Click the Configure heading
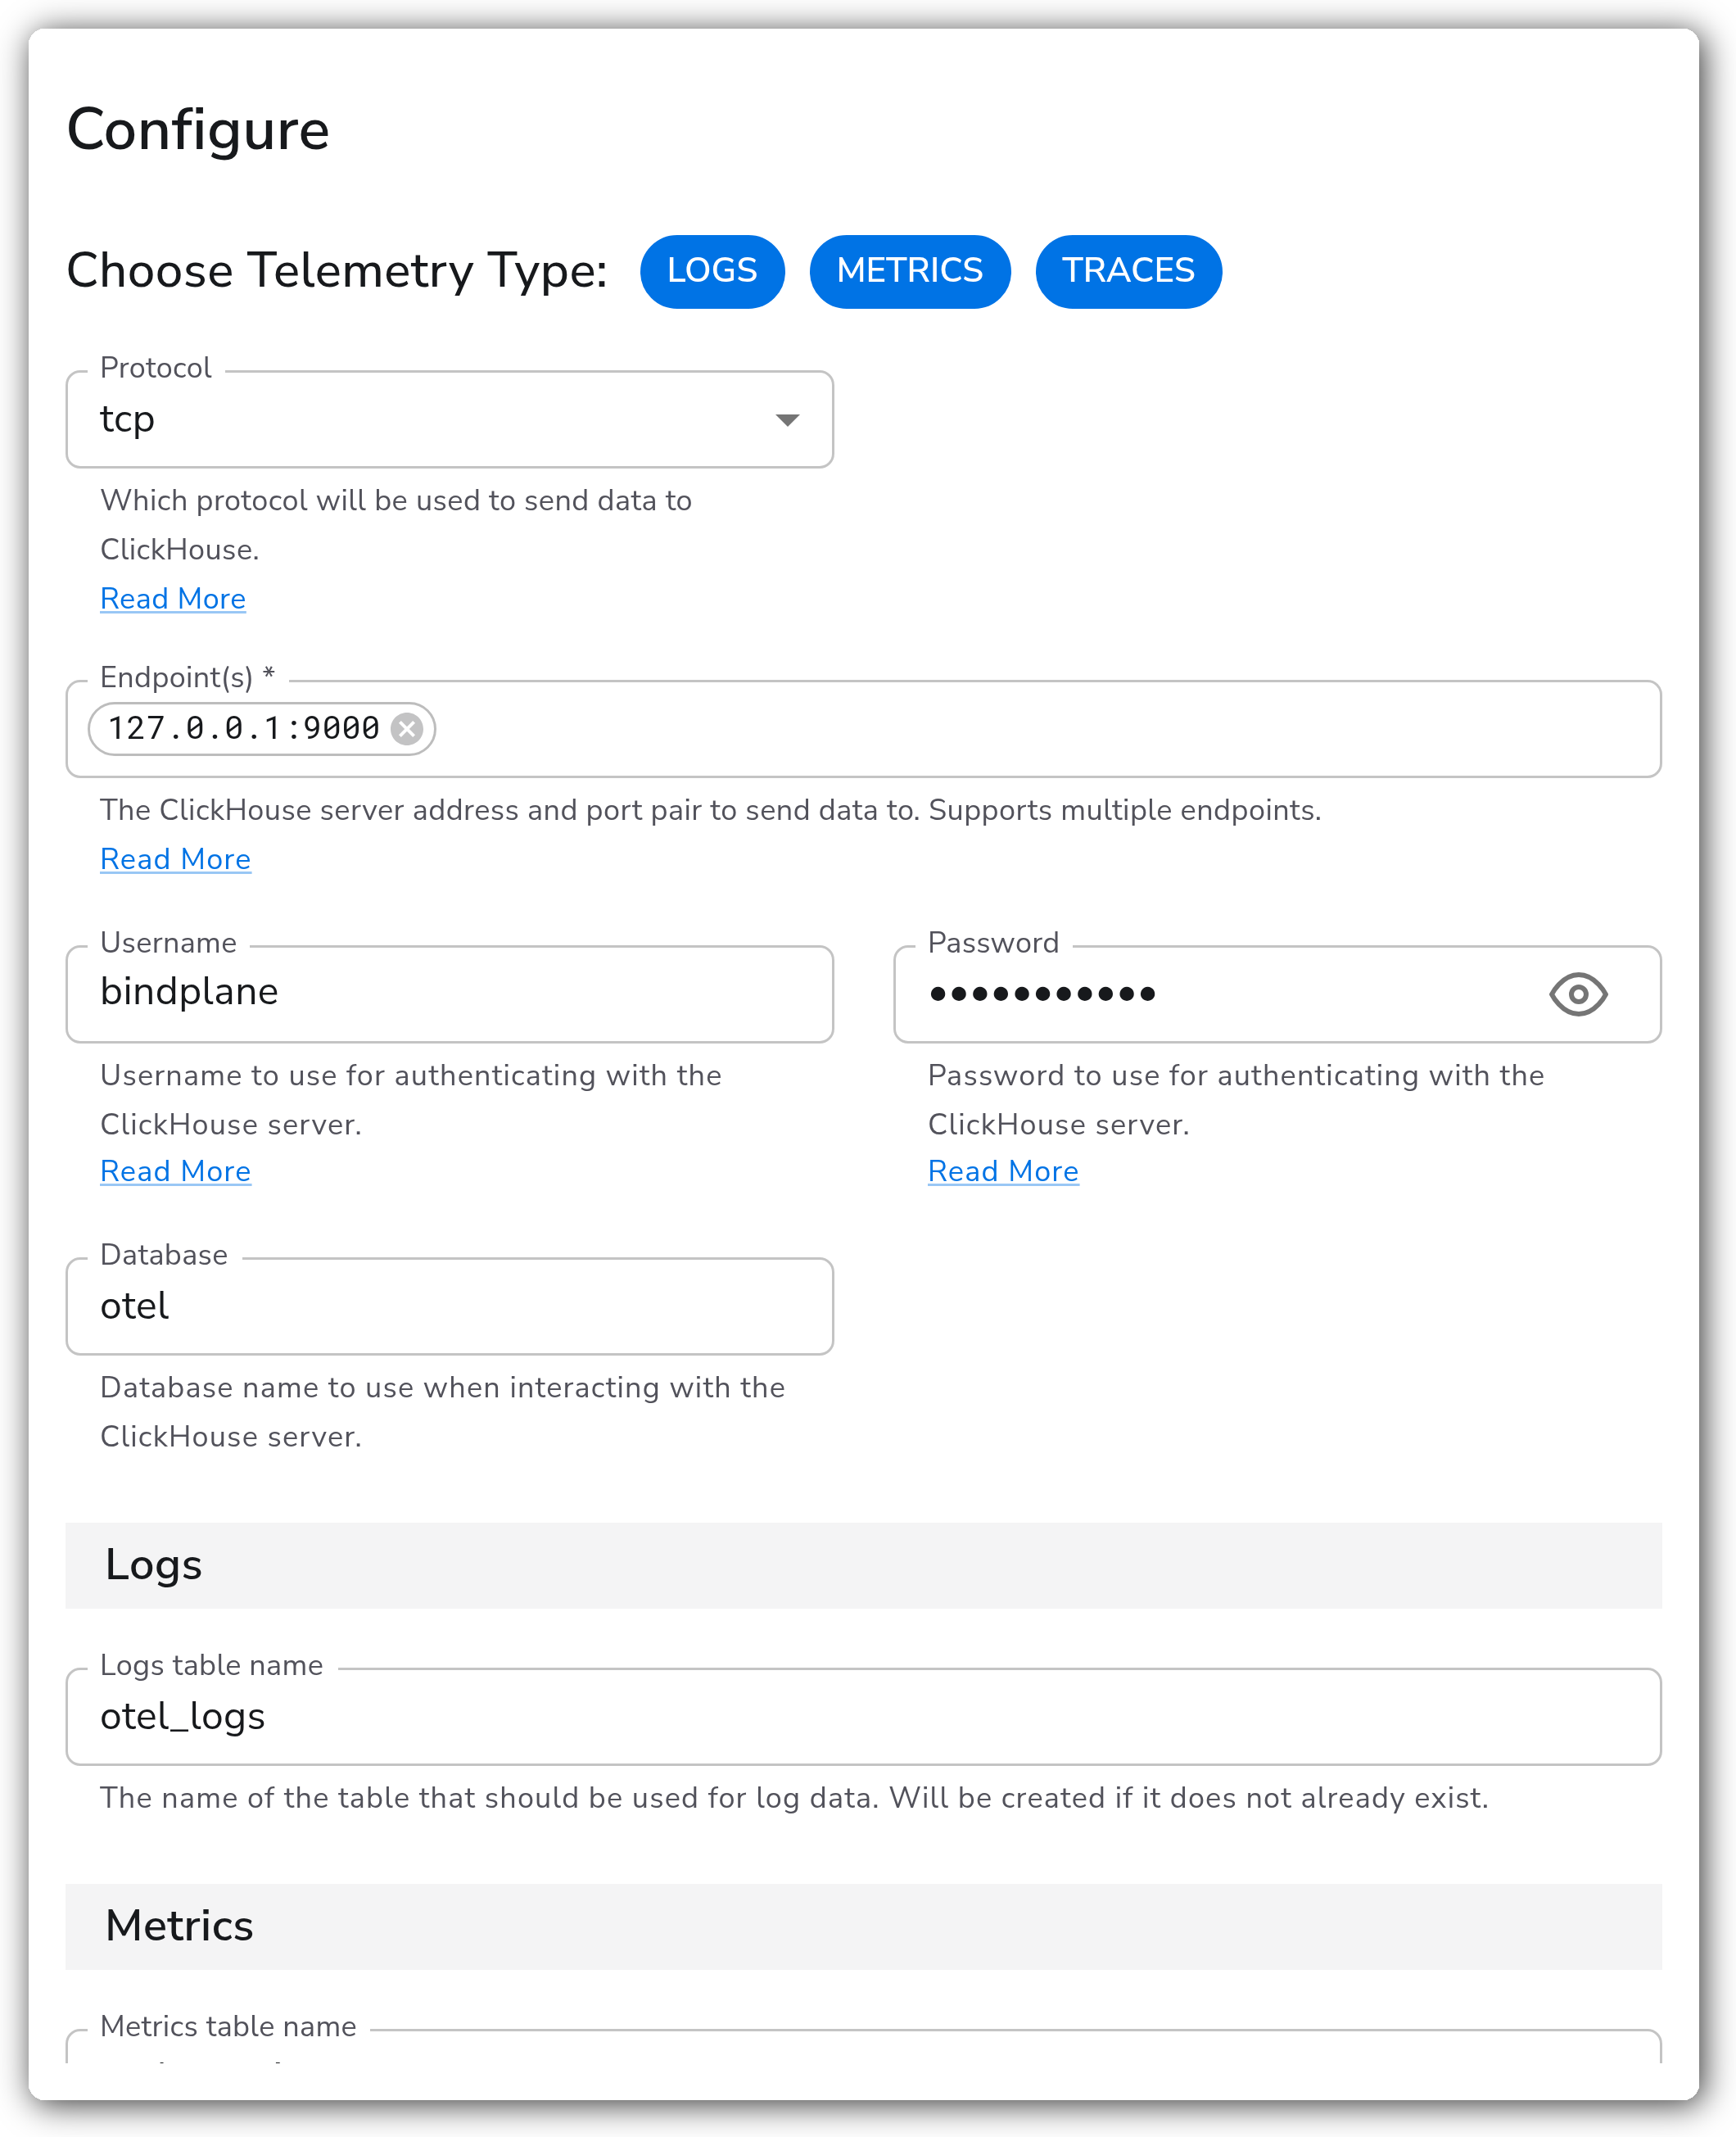The image size is (1736, 2137). pyautogui.click(x=198, y=130)
